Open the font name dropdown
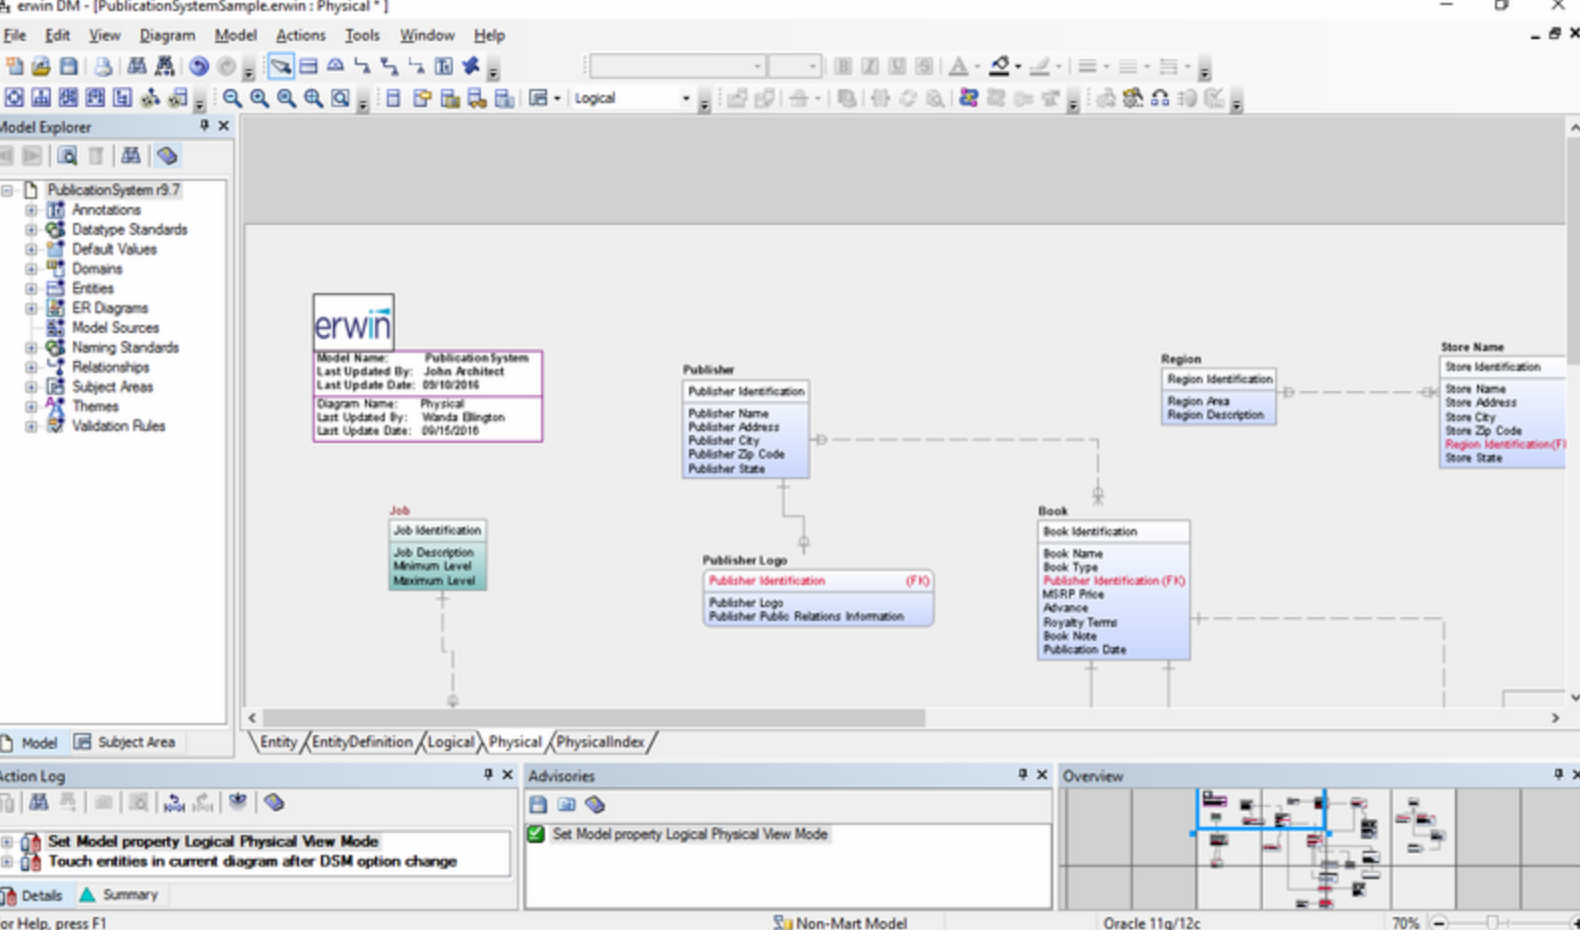 [757, 66]
